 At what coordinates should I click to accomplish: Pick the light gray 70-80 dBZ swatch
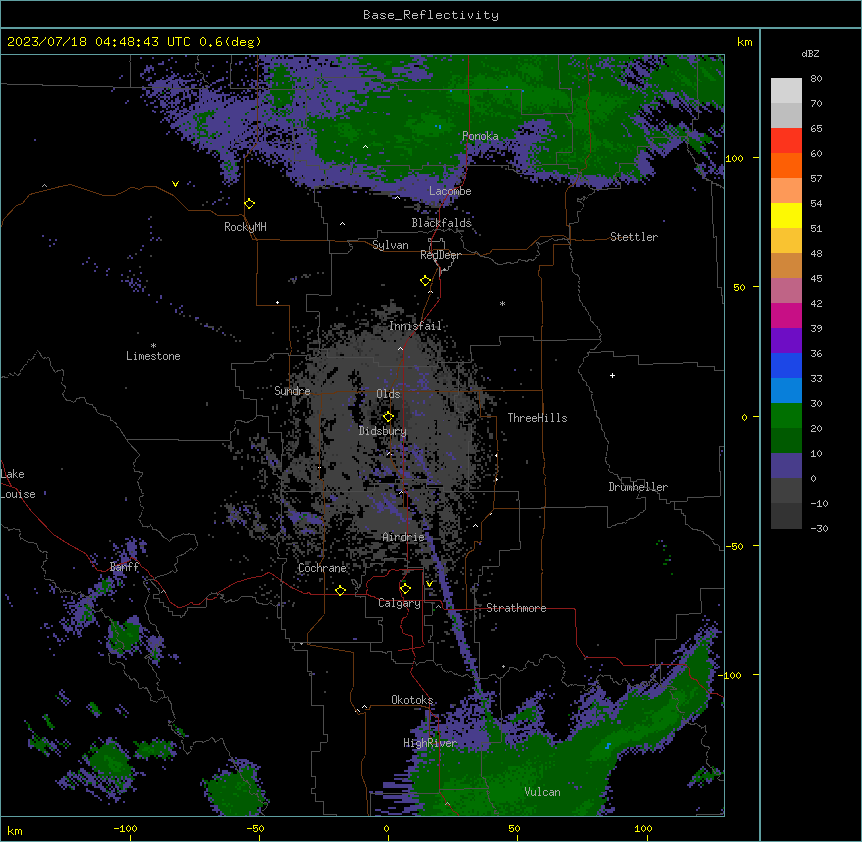point(786,91)
